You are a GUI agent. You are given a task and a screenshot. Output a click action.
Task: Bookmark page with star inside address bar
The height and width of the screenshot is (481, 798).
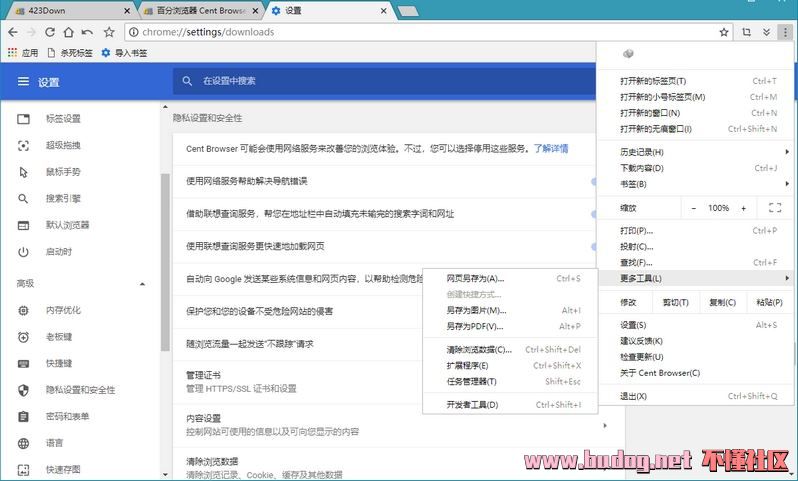pyautogui.click(x=724, y=32)
